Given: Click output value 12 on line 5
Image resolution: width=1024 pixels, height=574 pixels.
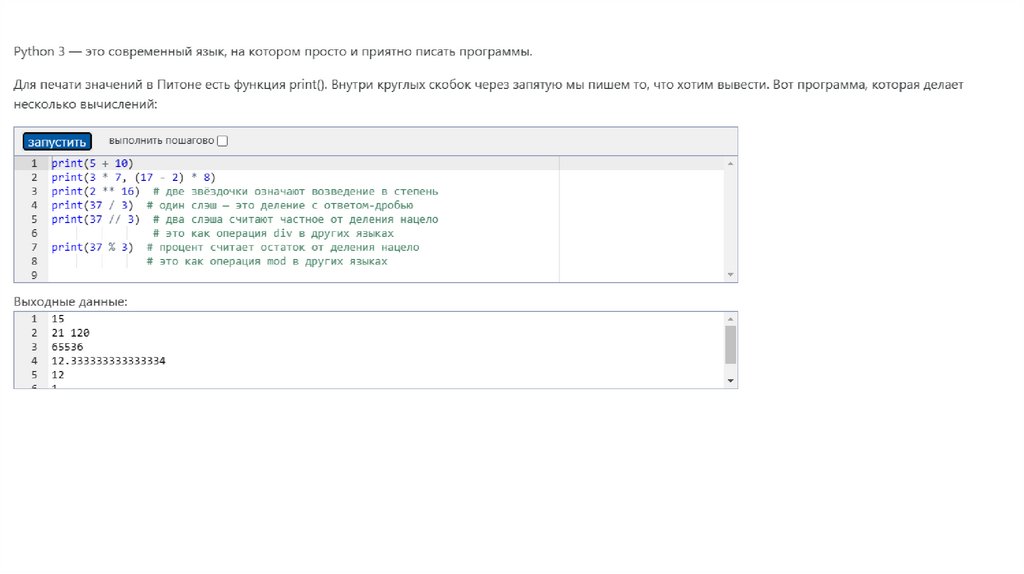Looking at the screenshot, I should [x=58, y=375].
